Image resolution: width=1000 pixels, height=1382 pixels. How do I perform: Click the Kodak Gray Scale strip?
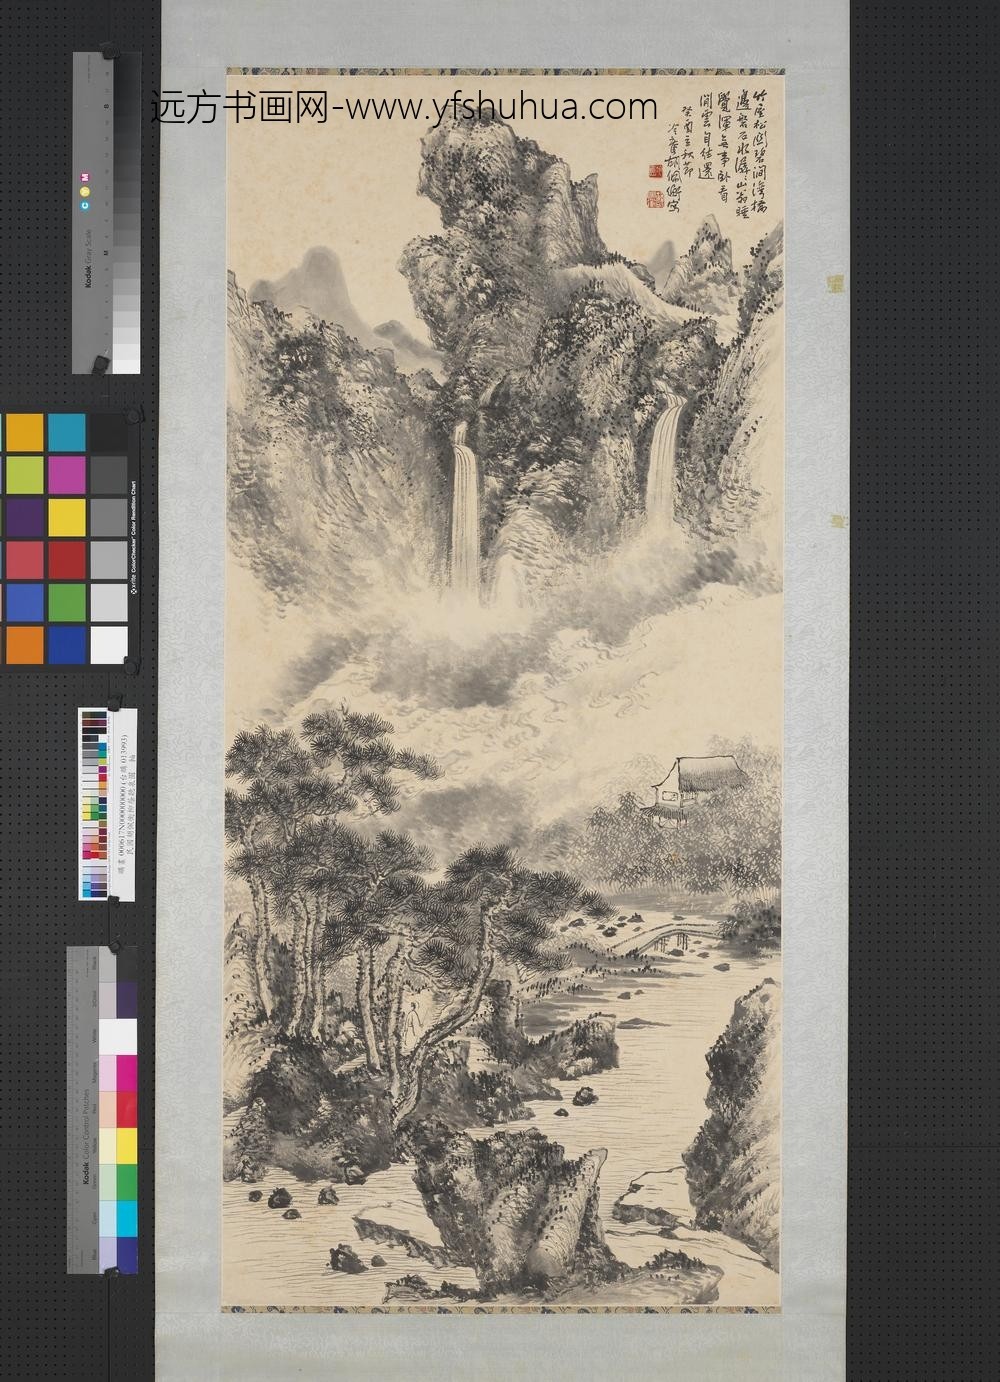106,212
